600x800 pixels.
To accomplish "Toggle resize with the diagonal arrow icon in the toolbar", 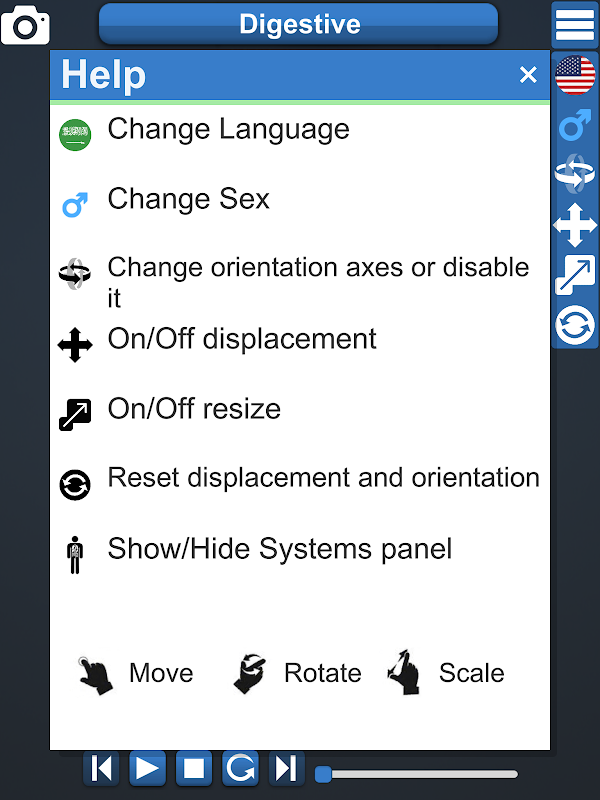I will click(575, 275).
